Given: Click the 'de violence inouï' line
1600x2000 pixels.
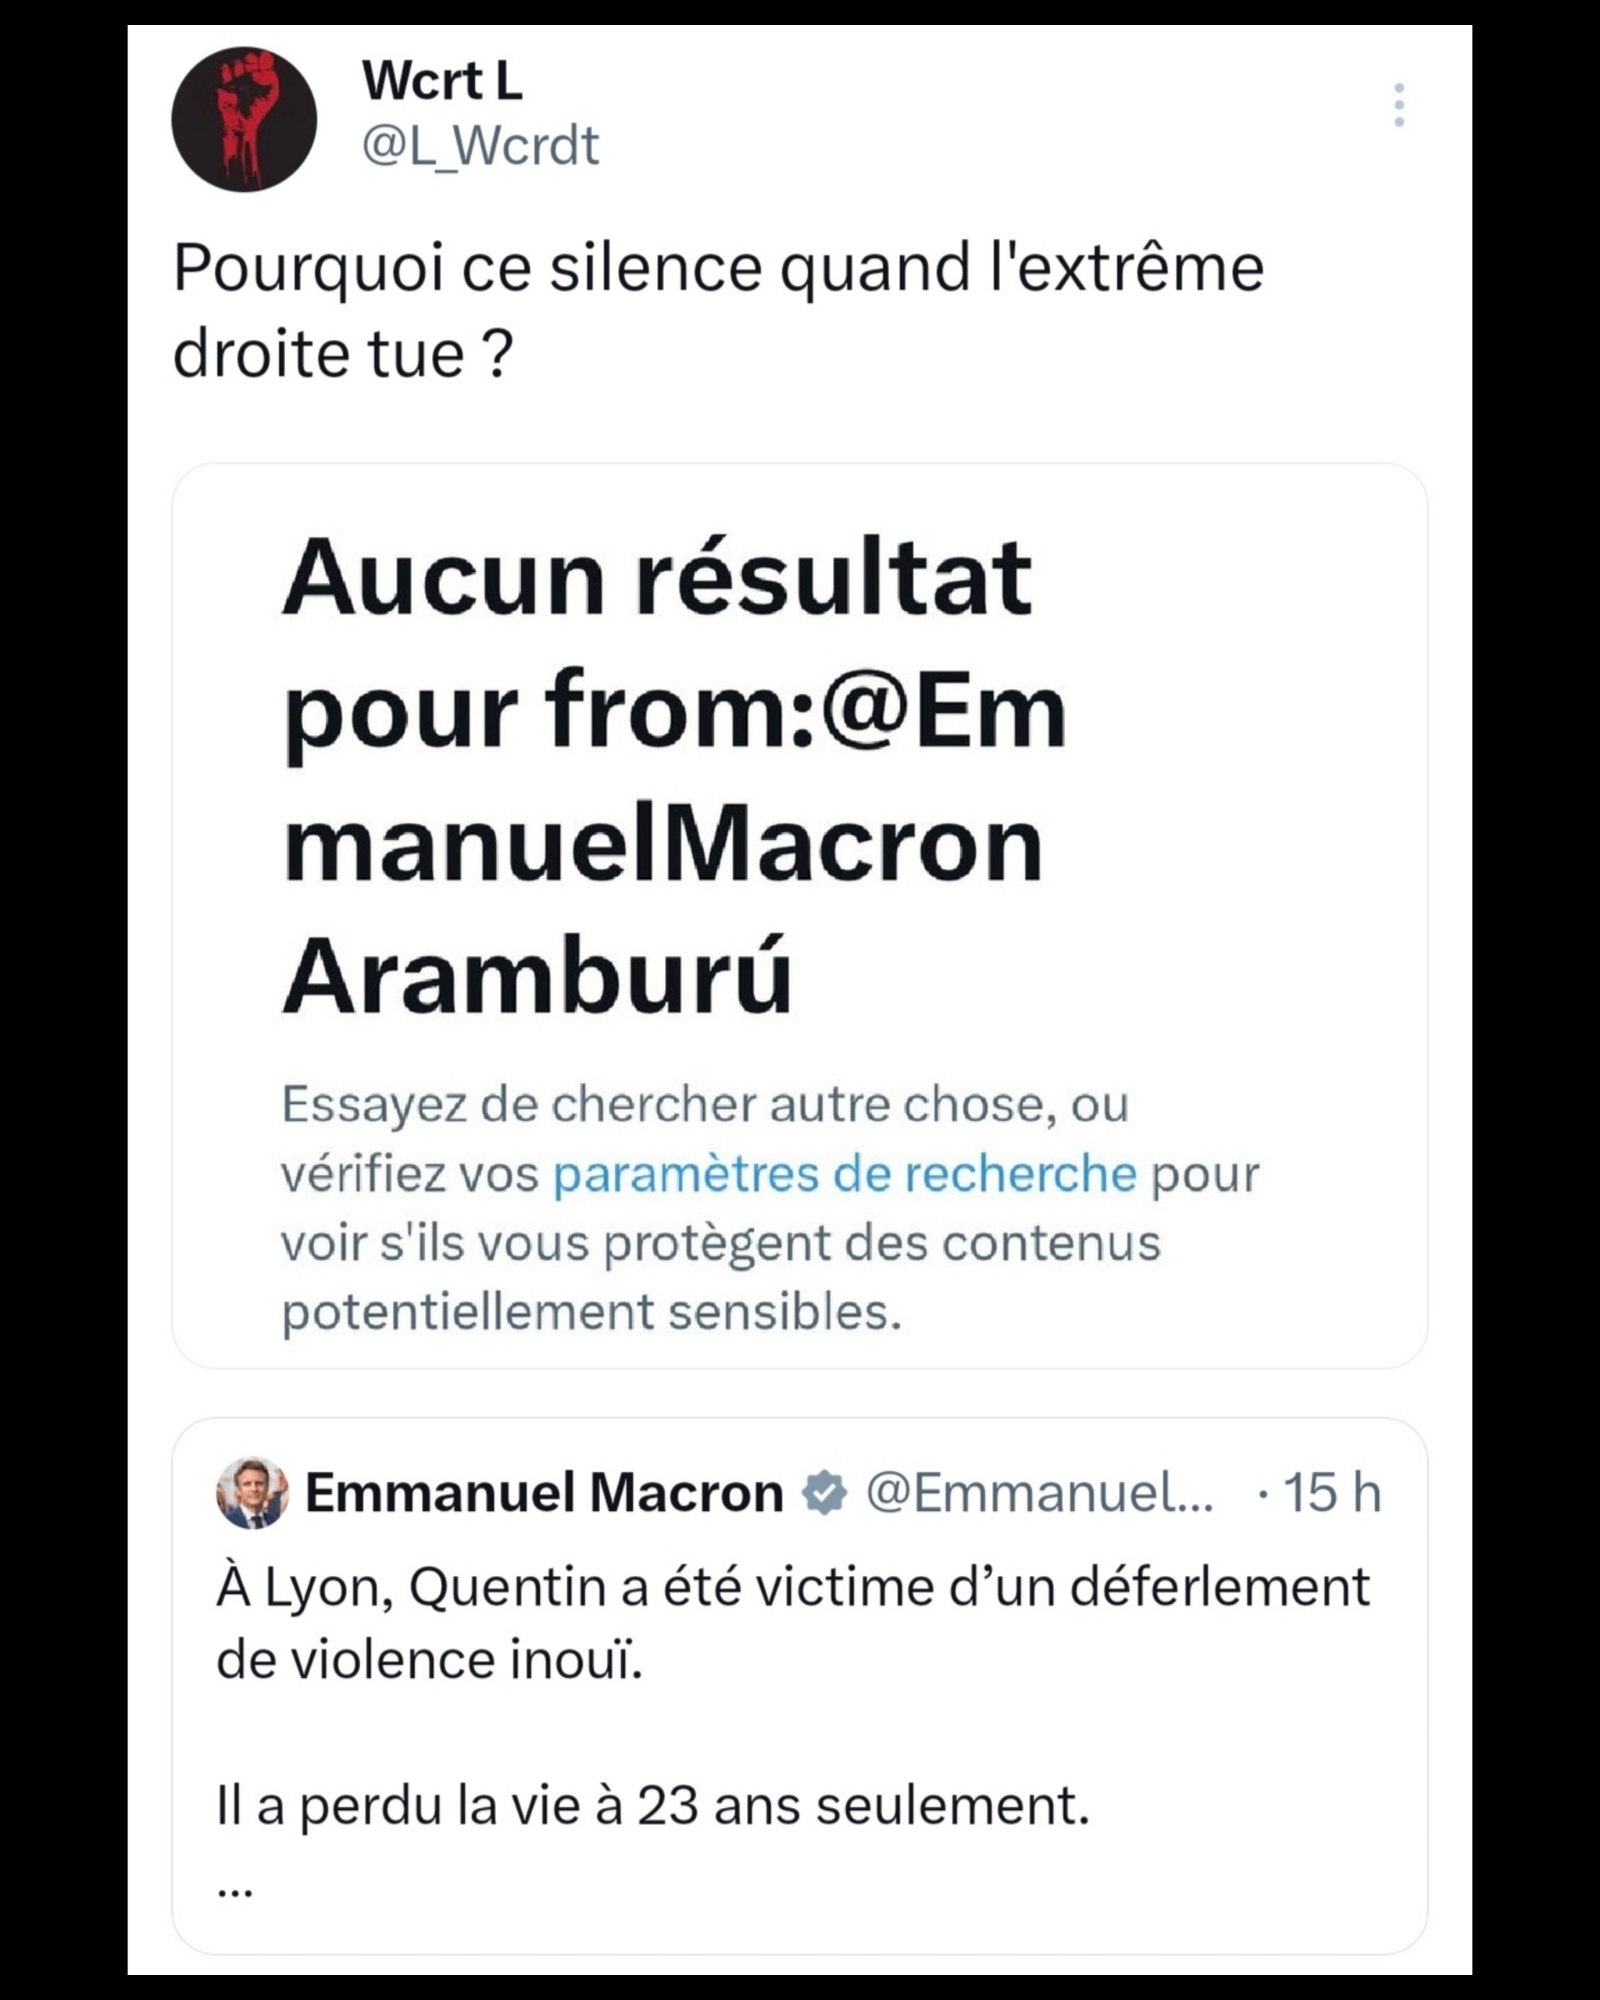Looking at the screenshot, I should [429, 1660].
